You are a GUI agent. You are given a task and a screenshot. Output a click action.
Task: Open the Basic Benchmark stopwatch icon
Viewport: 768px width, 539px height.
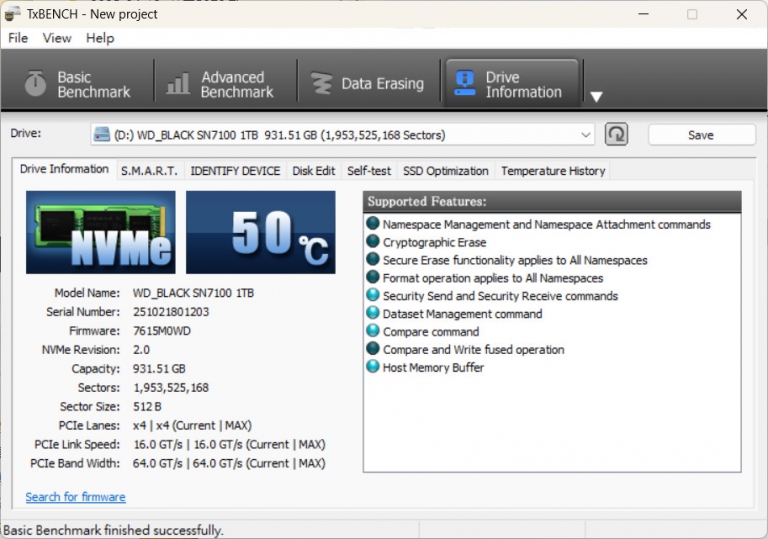35,83
